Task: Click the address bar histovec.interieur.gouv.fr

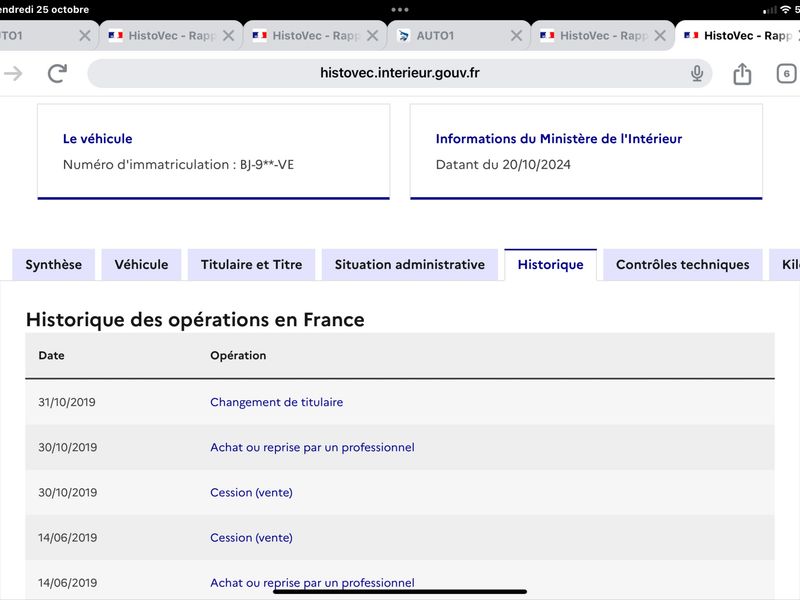Action: coord(399,73)
